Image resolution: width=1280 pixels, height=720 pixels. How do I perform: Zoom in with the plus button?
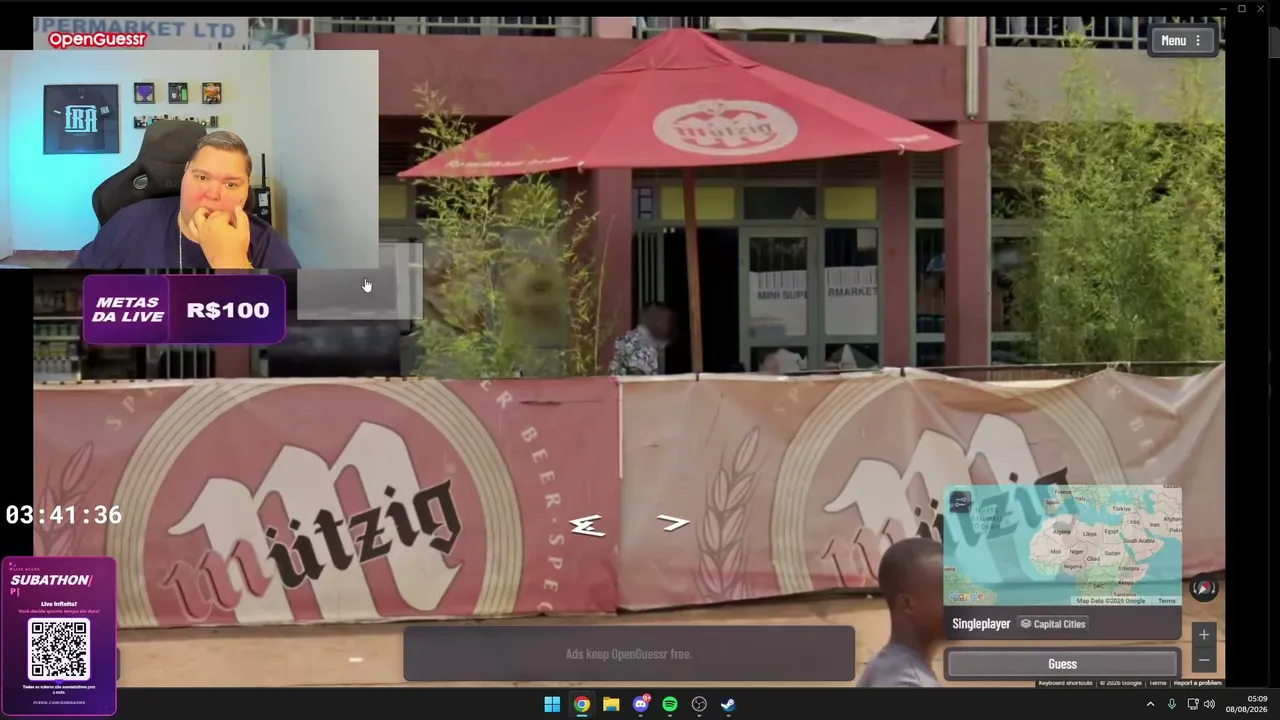pos(1204,635)
